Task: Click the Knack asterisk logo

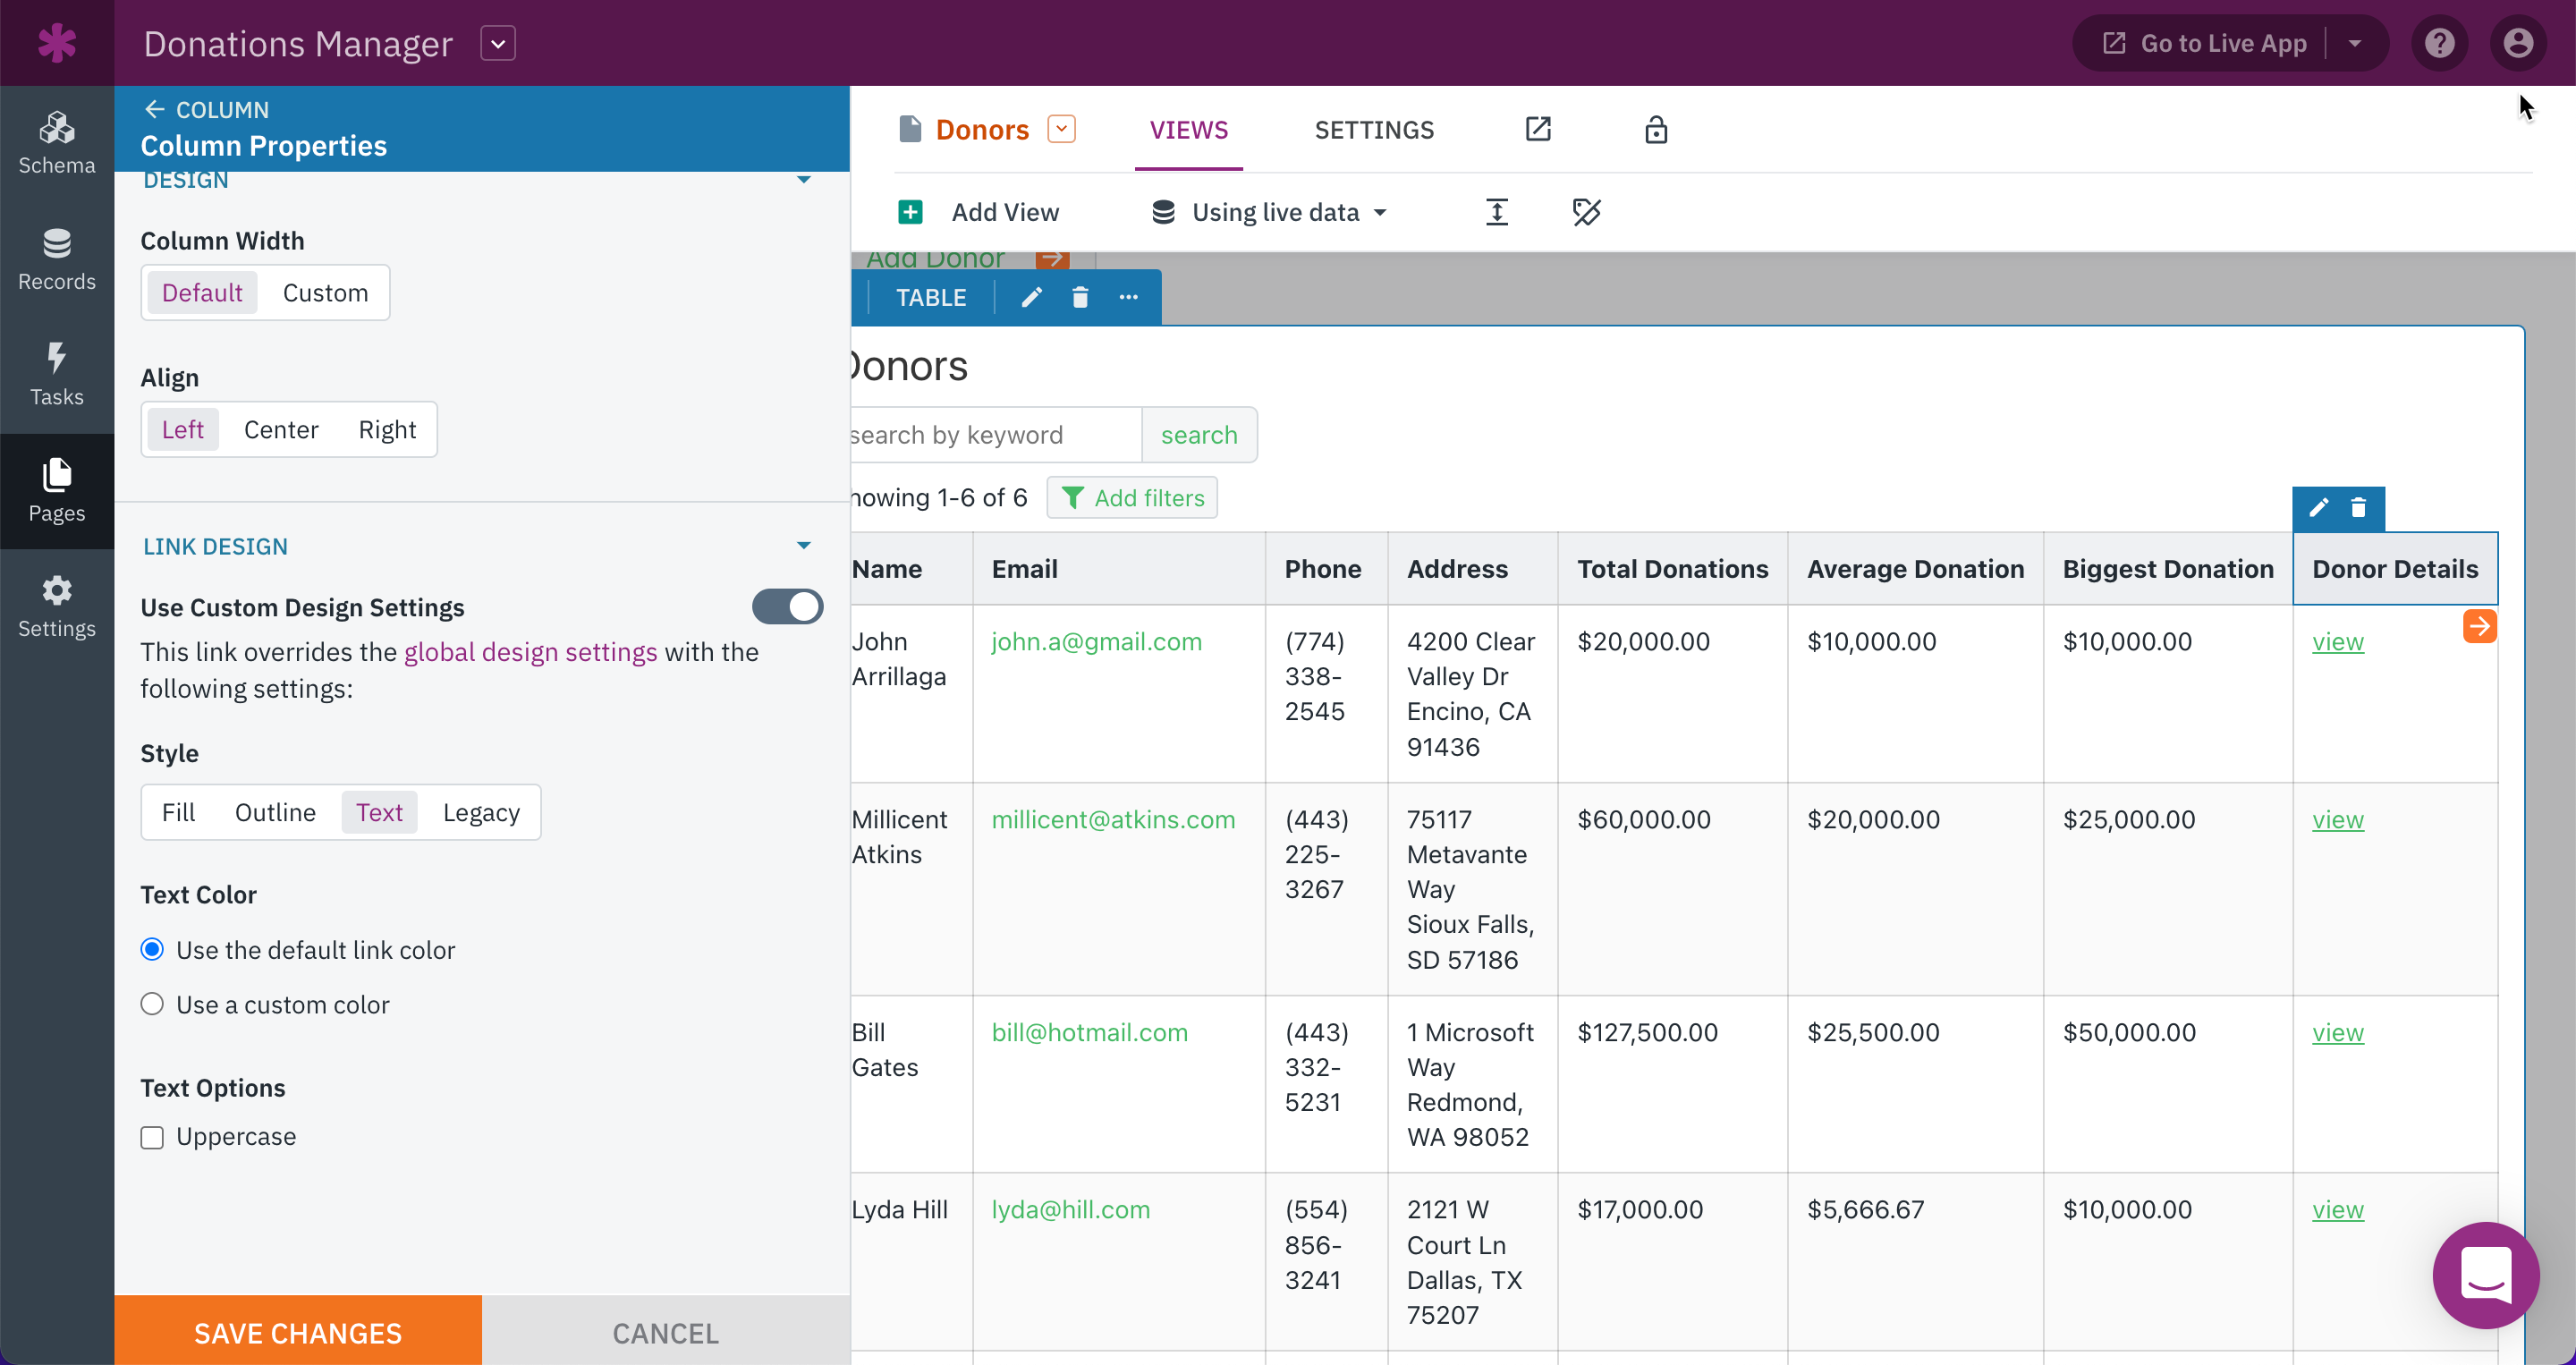Action: 57,43
